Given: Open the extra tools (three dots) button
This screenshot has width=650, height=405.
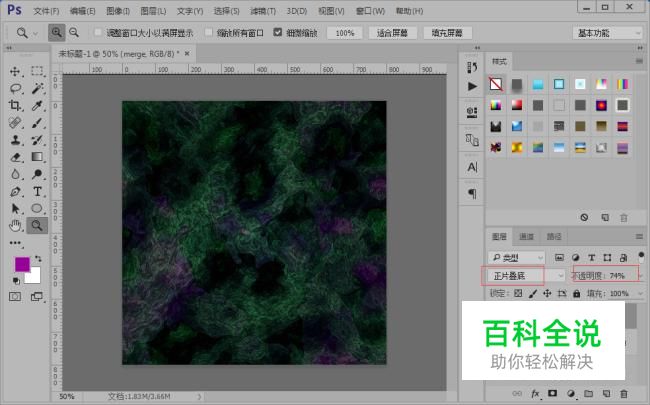Looking at the screenshot, I should (15, 243).
